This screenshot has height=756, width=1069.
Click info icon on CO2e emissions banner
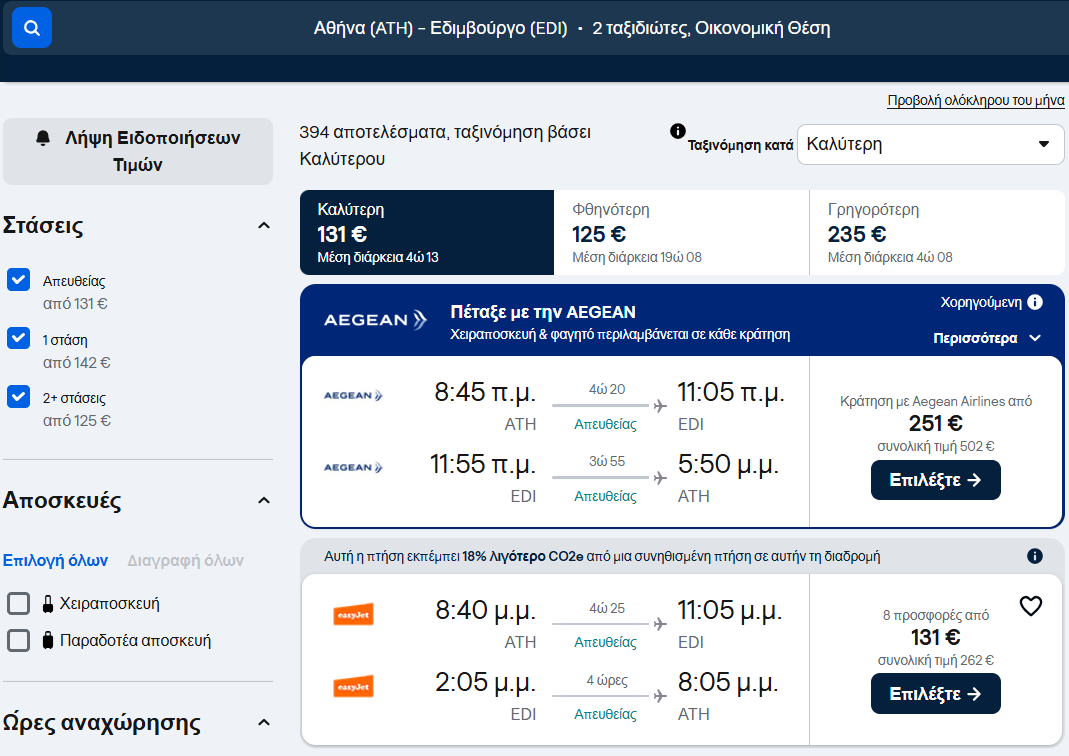1035,556
